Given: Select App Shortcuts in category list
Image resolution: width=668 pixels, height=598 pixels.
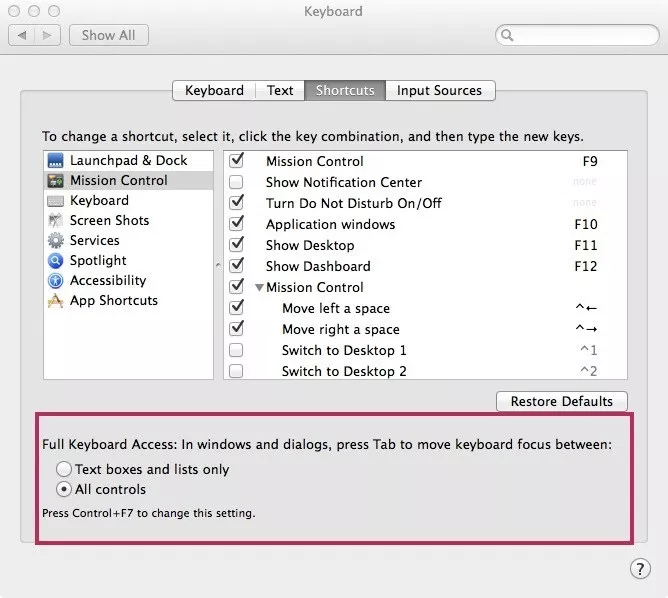Looking at the screenshot, I should click(x=128, y=301).
